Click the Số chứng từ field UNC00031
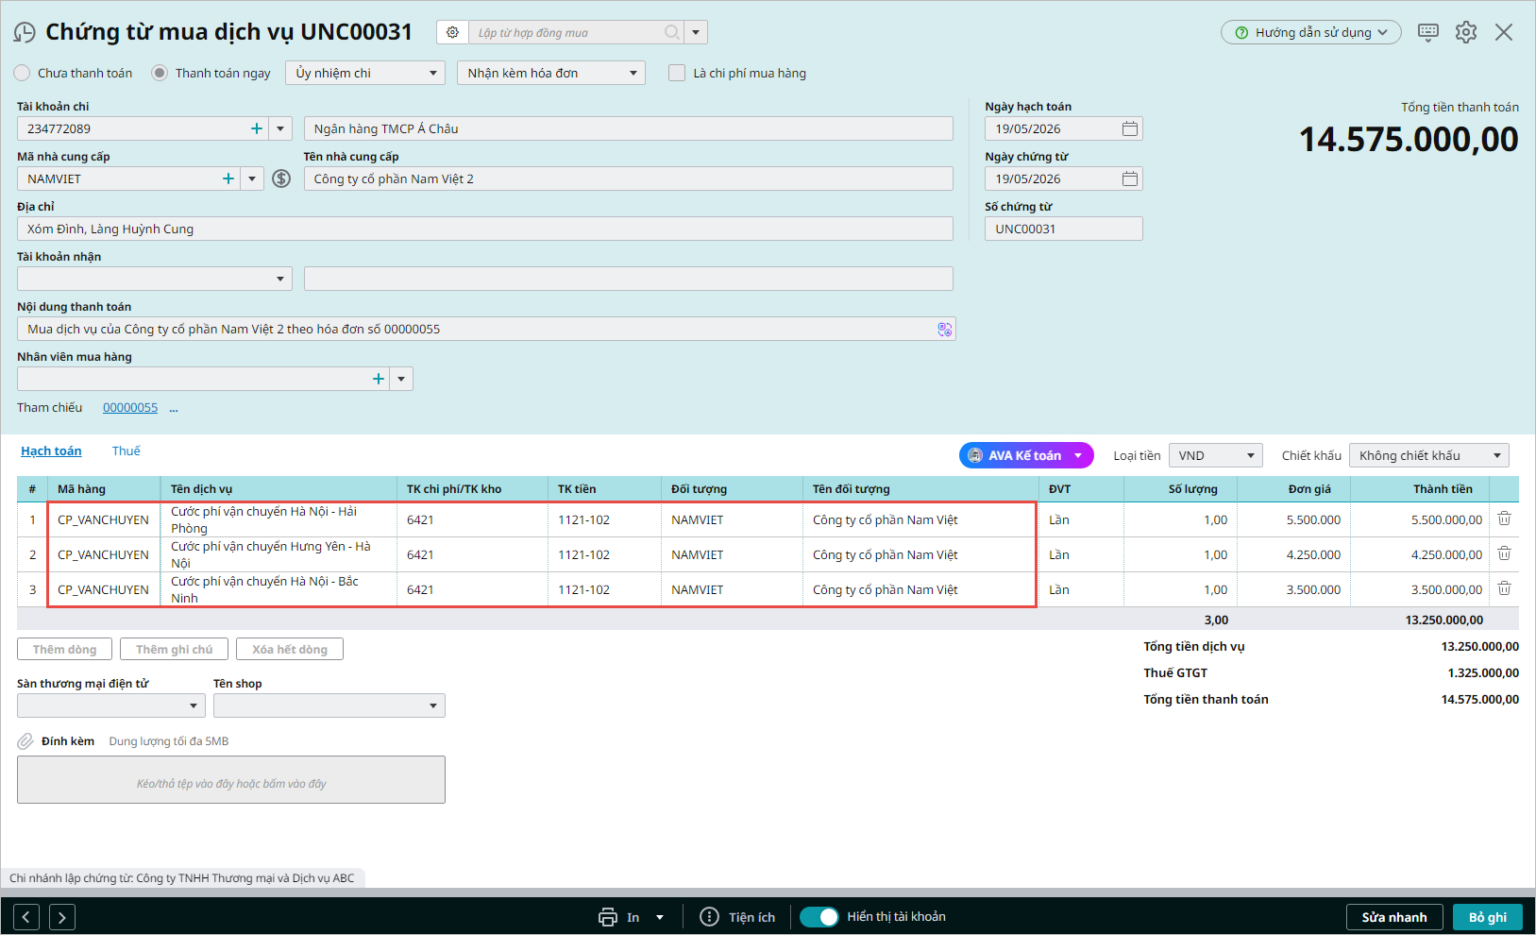1536x935 pixels. [1064, 228]
